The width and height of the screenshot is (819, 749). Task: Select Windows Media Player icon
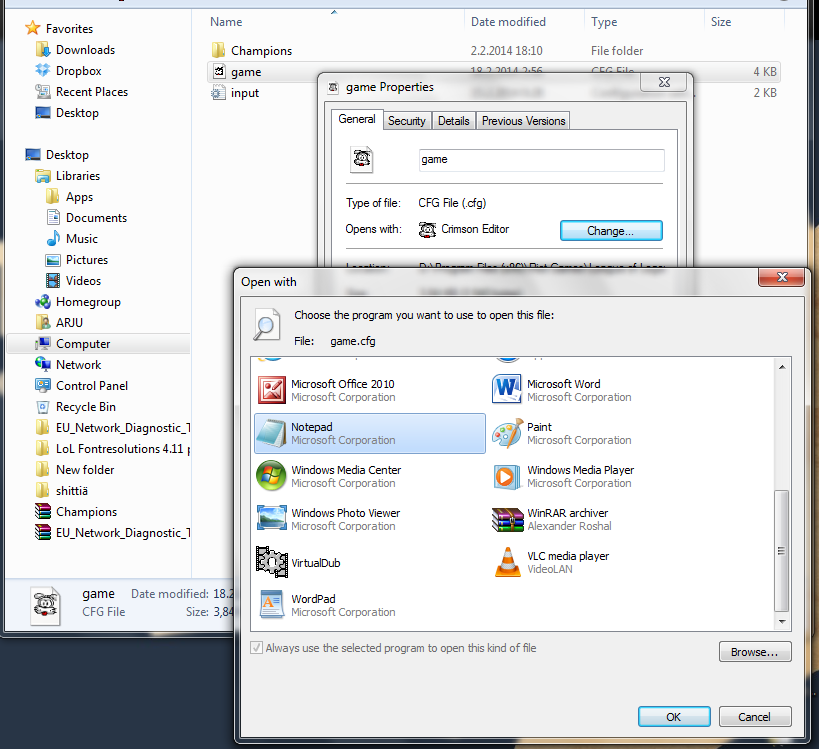(507, 476)
